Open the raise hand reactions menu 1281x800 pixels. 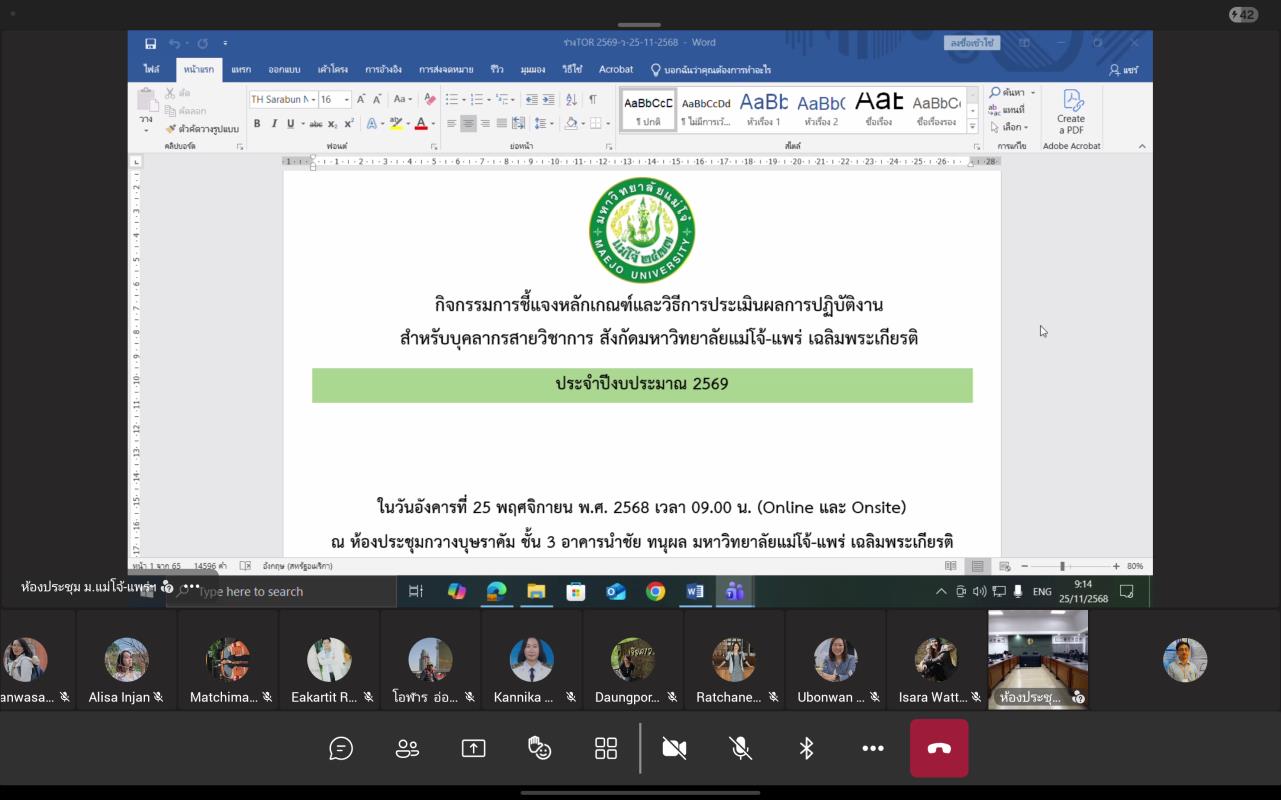tap(539, 748)
